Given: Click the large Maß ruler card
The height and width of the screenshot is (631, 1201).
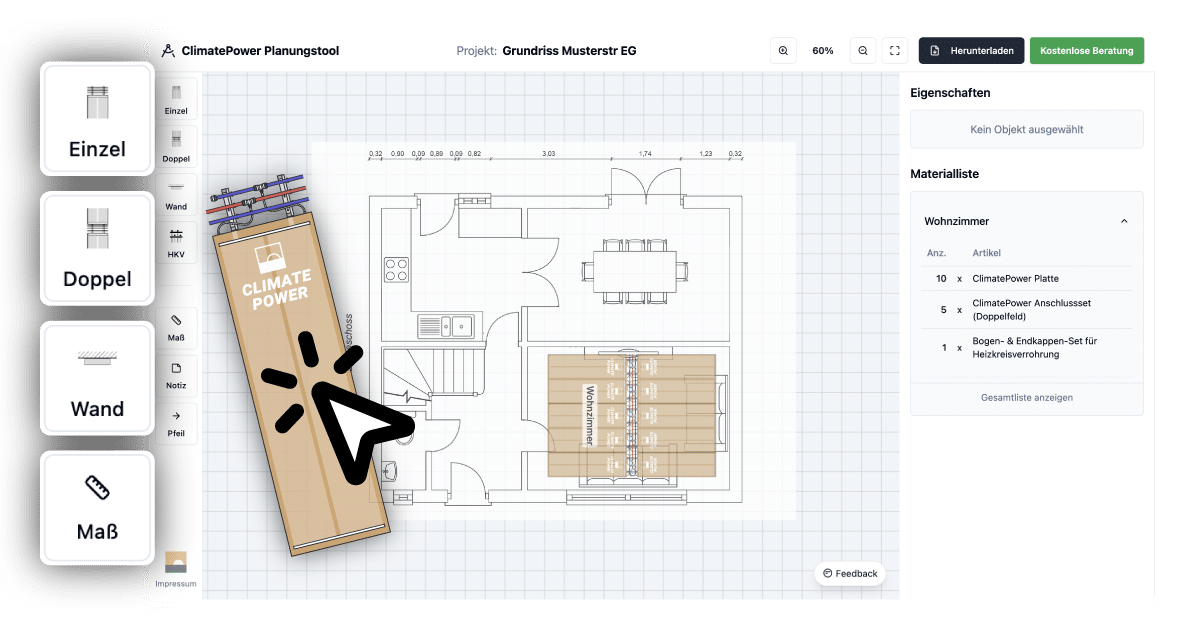Looking at the screenshot, I should [97, 508].
